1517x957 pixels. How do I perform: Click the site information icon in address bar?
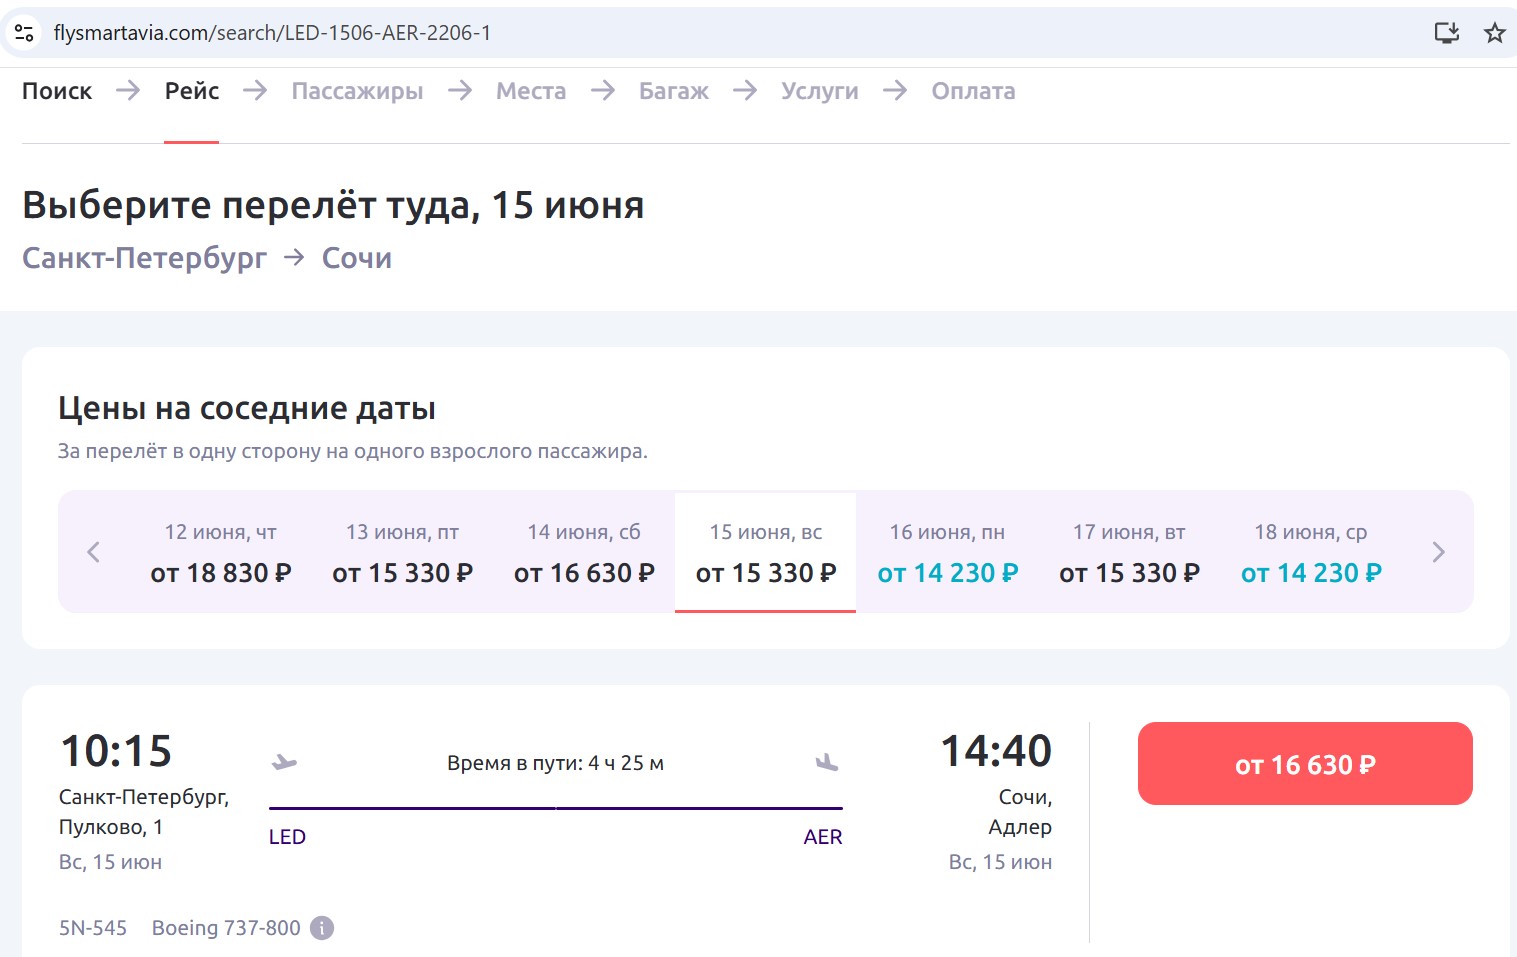point(25,33)
